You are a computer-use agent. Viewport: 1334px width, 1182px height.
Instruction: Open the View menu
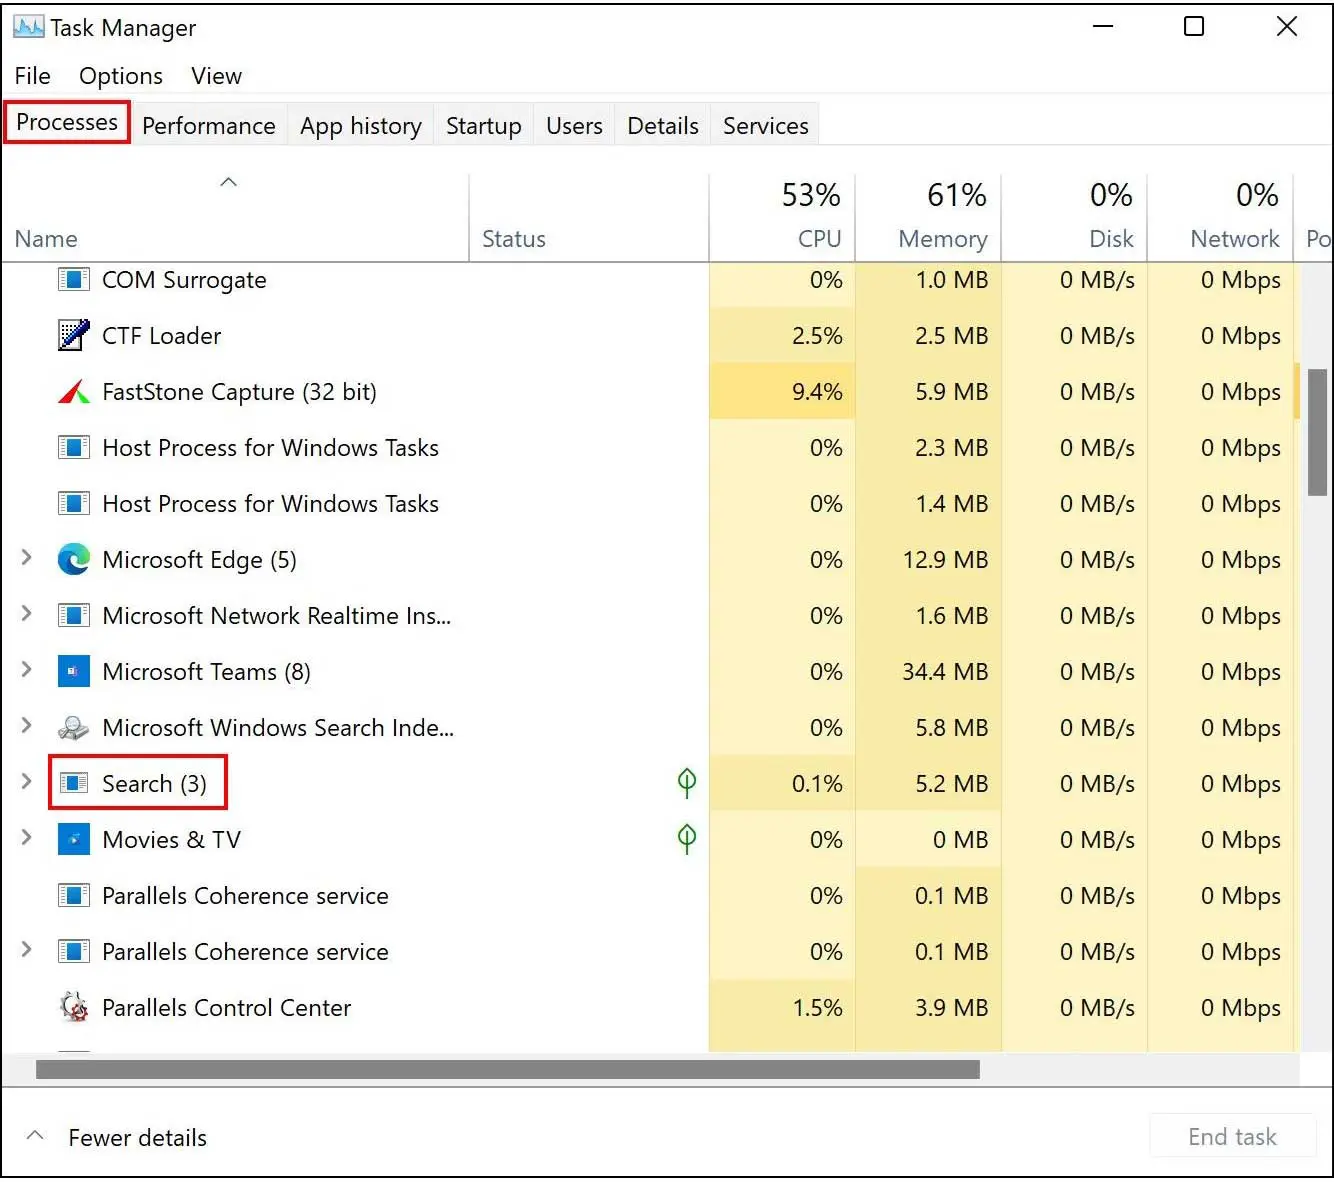(216, 76)
